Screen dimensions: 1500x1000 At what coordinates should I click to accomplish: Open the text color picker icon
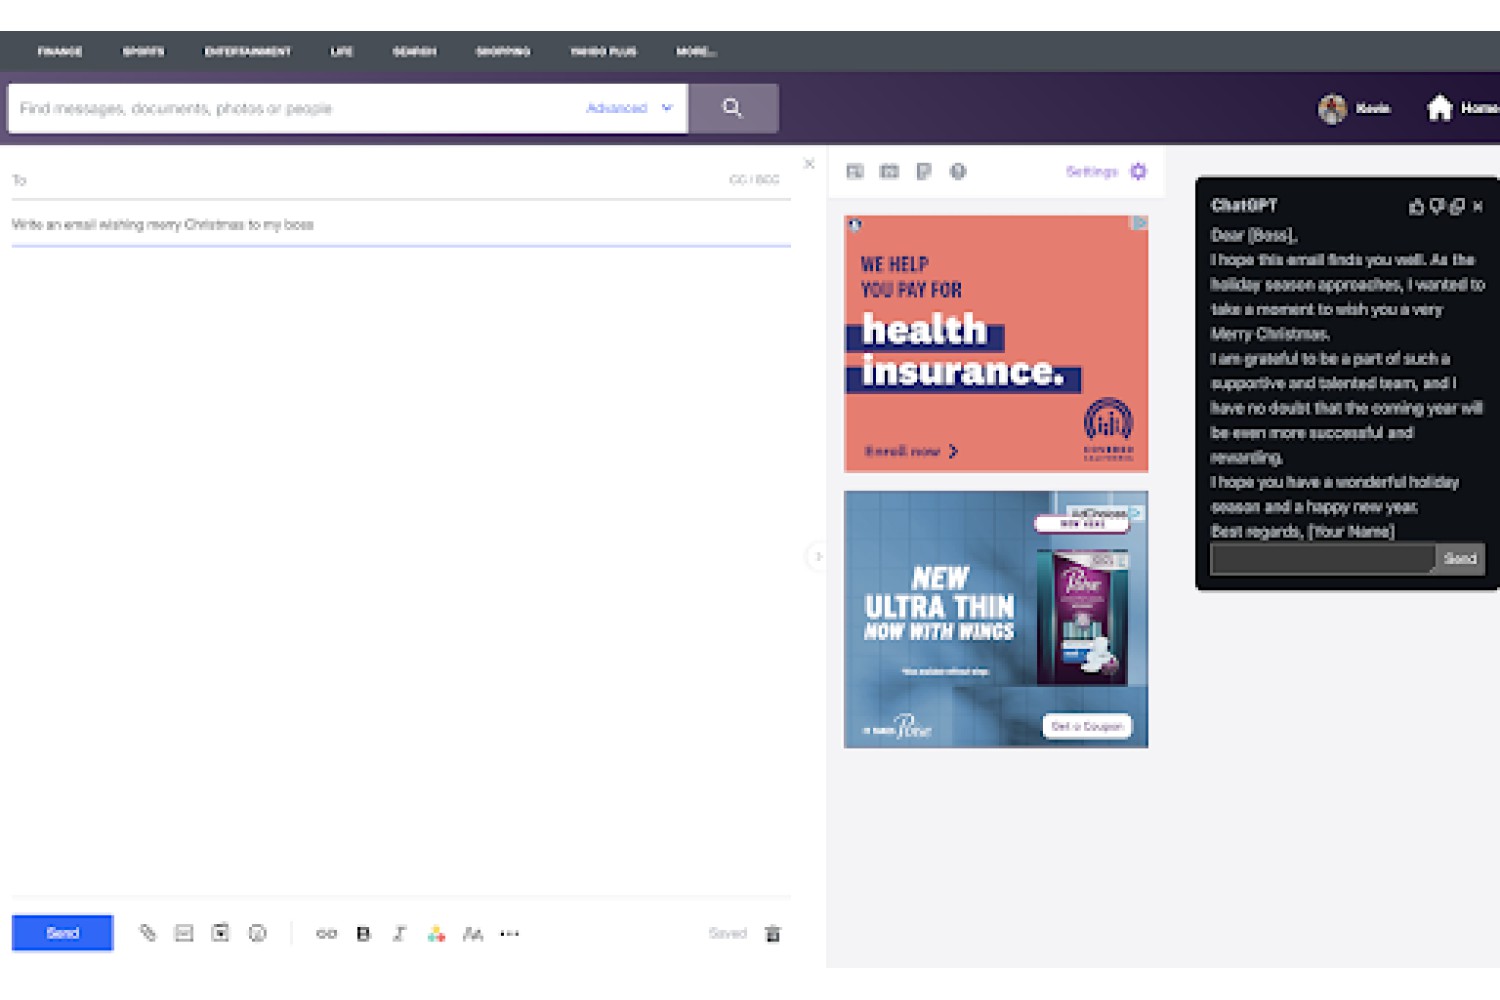[436, 934]
